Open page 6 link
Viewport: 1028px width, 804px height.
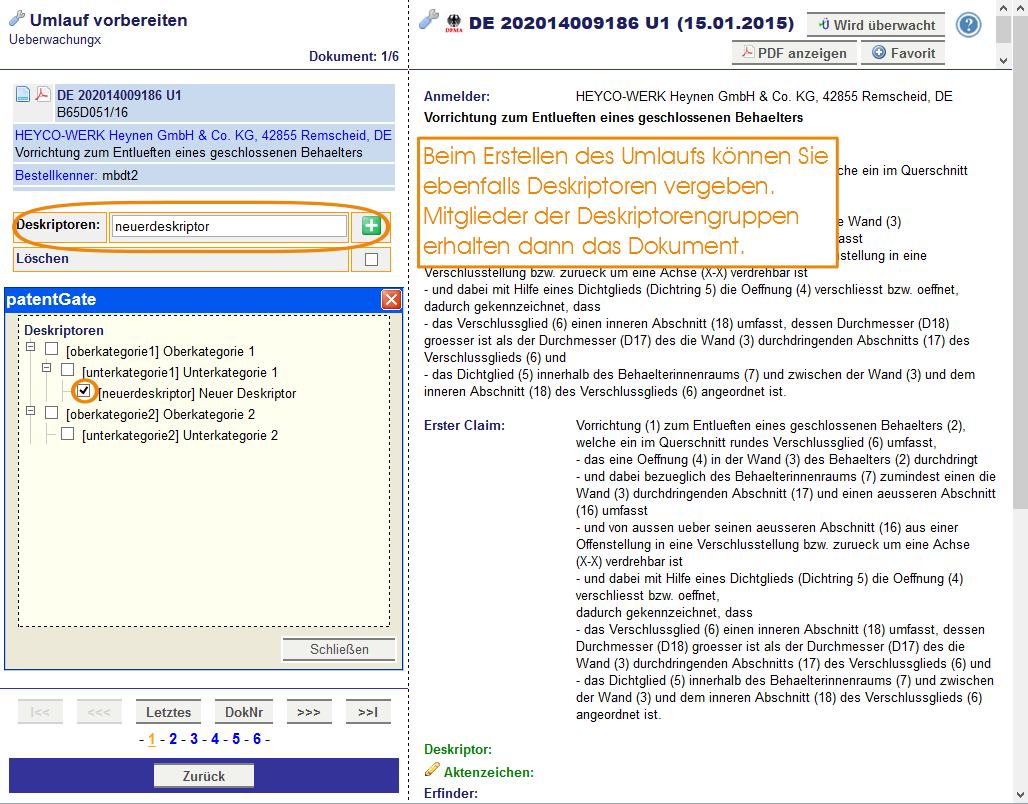(257, 739)
